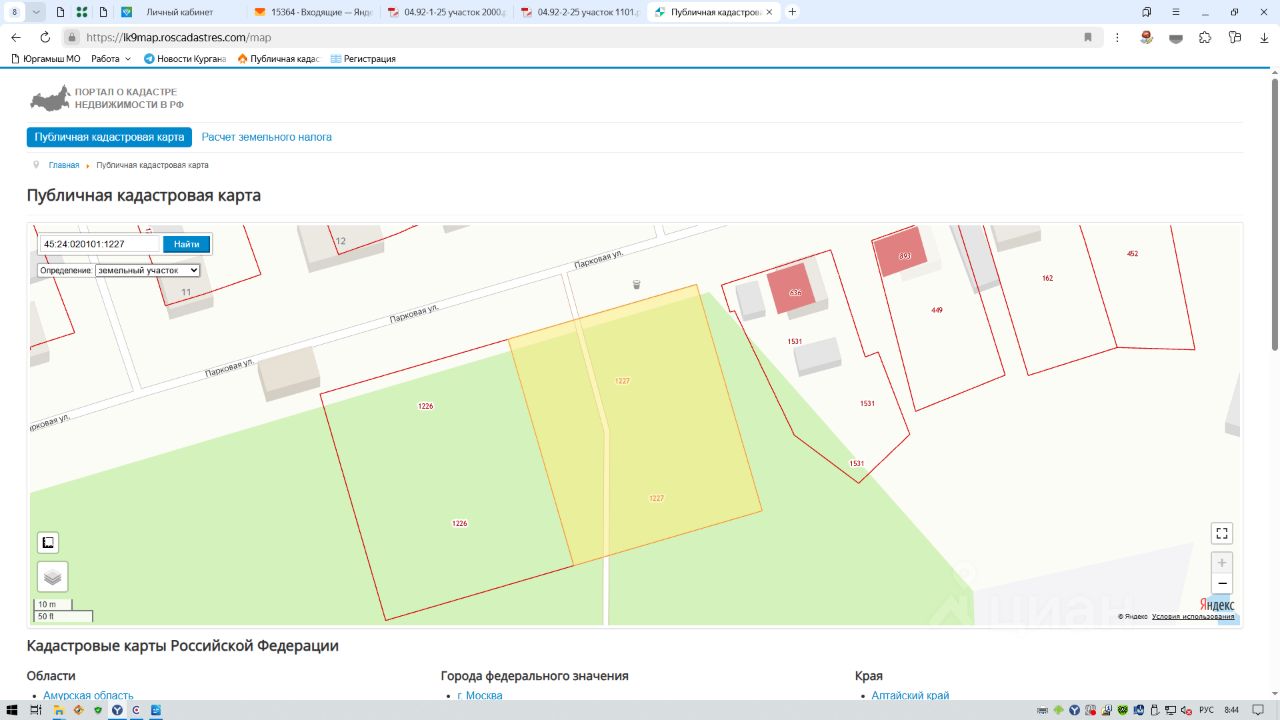Screen dimensions: 1280x720
Task: Open the map layers selector
Action: 53,577
